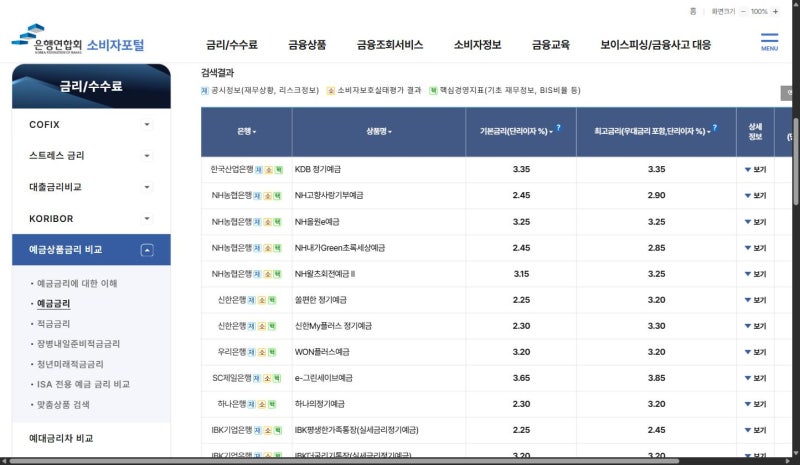The width and height of the screenshot is (800, 465).
Task: Open help icon beside 최고금리 header
Action: tap(714, 128)
